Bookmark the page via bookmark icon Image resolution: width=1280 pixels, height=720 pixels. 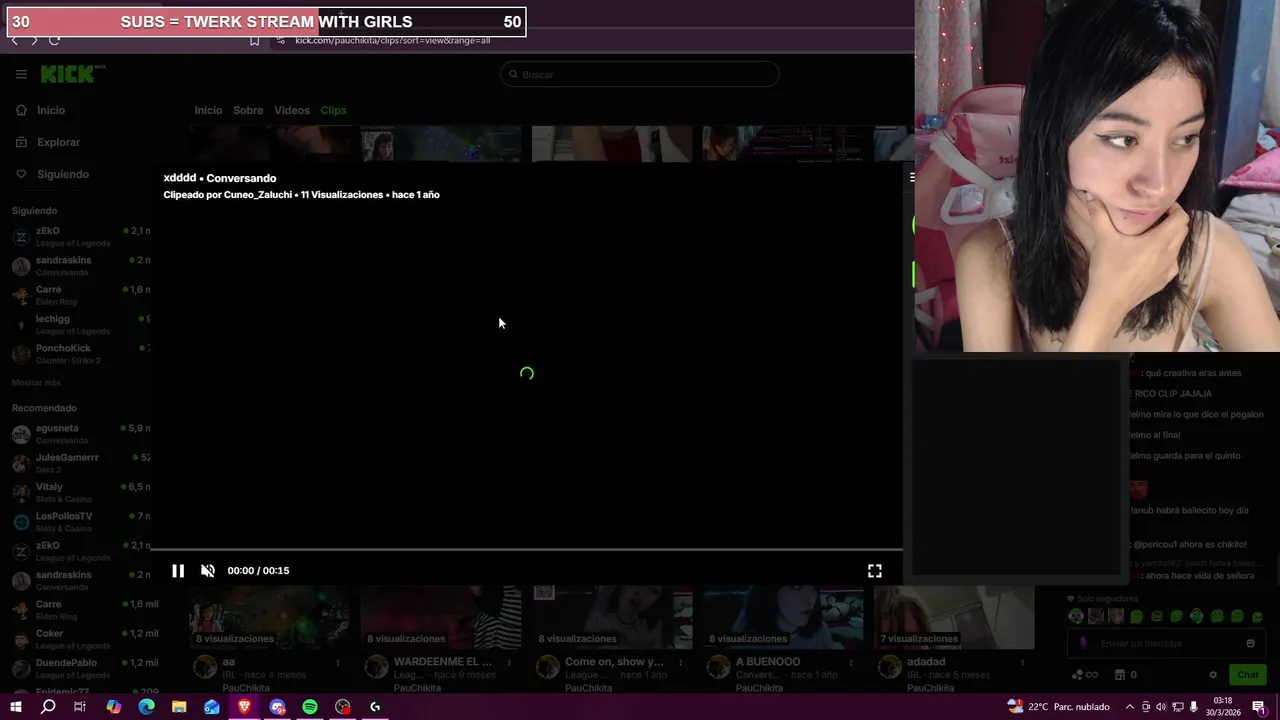pos(254,40)
